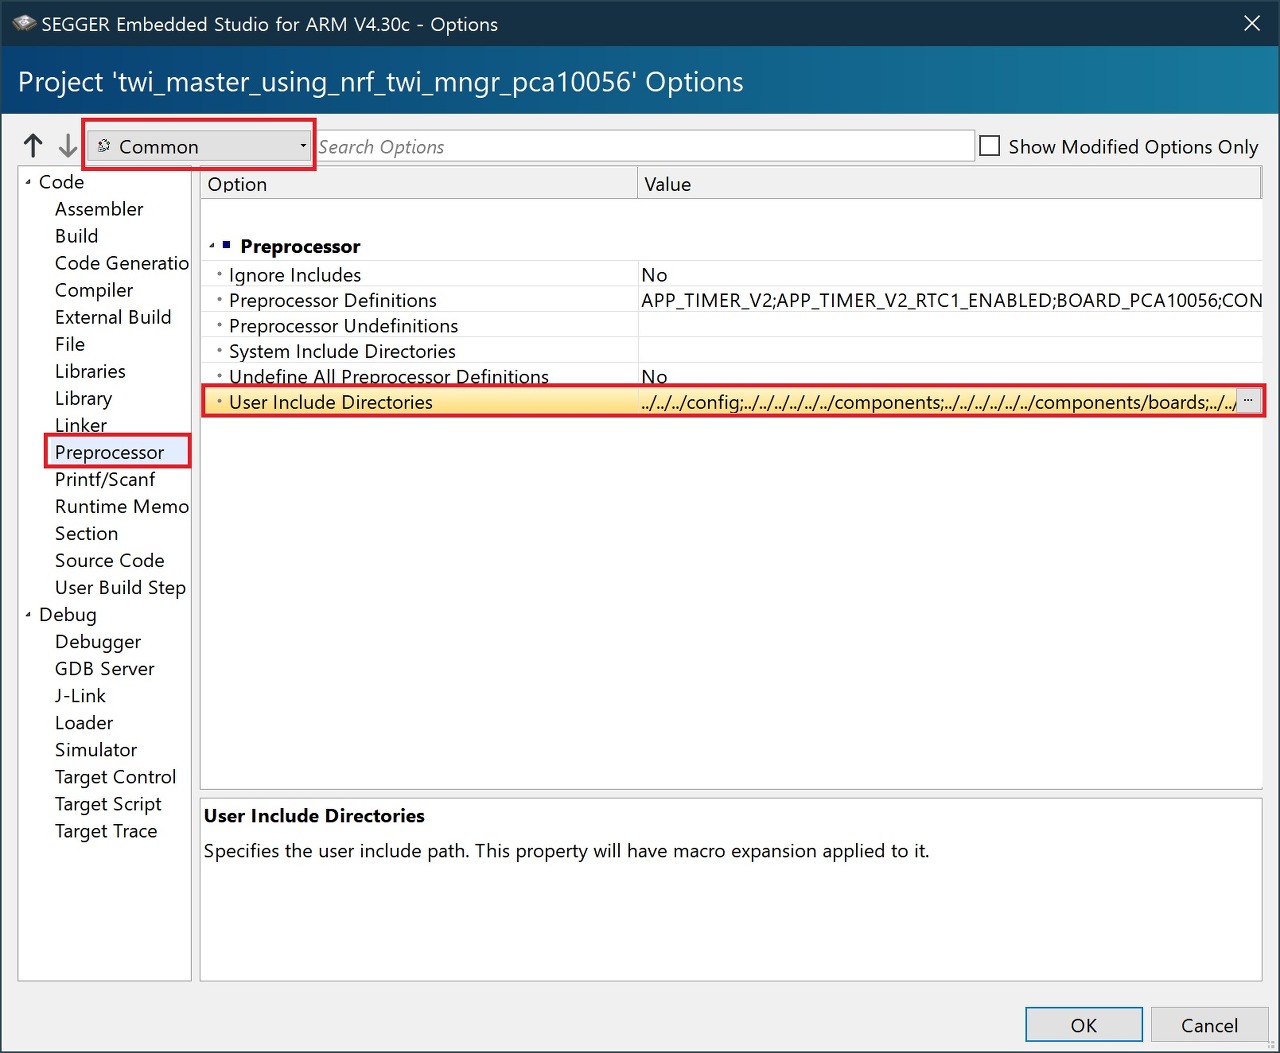
Task: Enable Show Modified Options Only checkbox
Action: point(990,146)
